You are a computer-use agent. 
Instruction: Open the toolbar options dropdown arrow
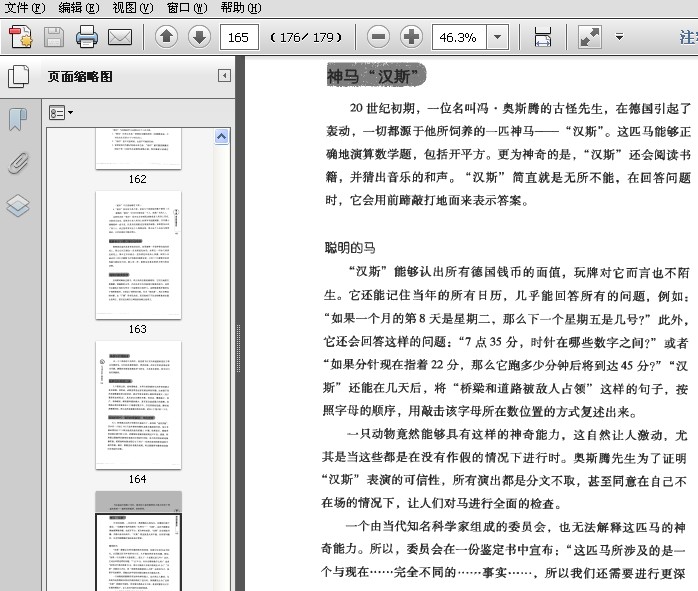(619, 37)
